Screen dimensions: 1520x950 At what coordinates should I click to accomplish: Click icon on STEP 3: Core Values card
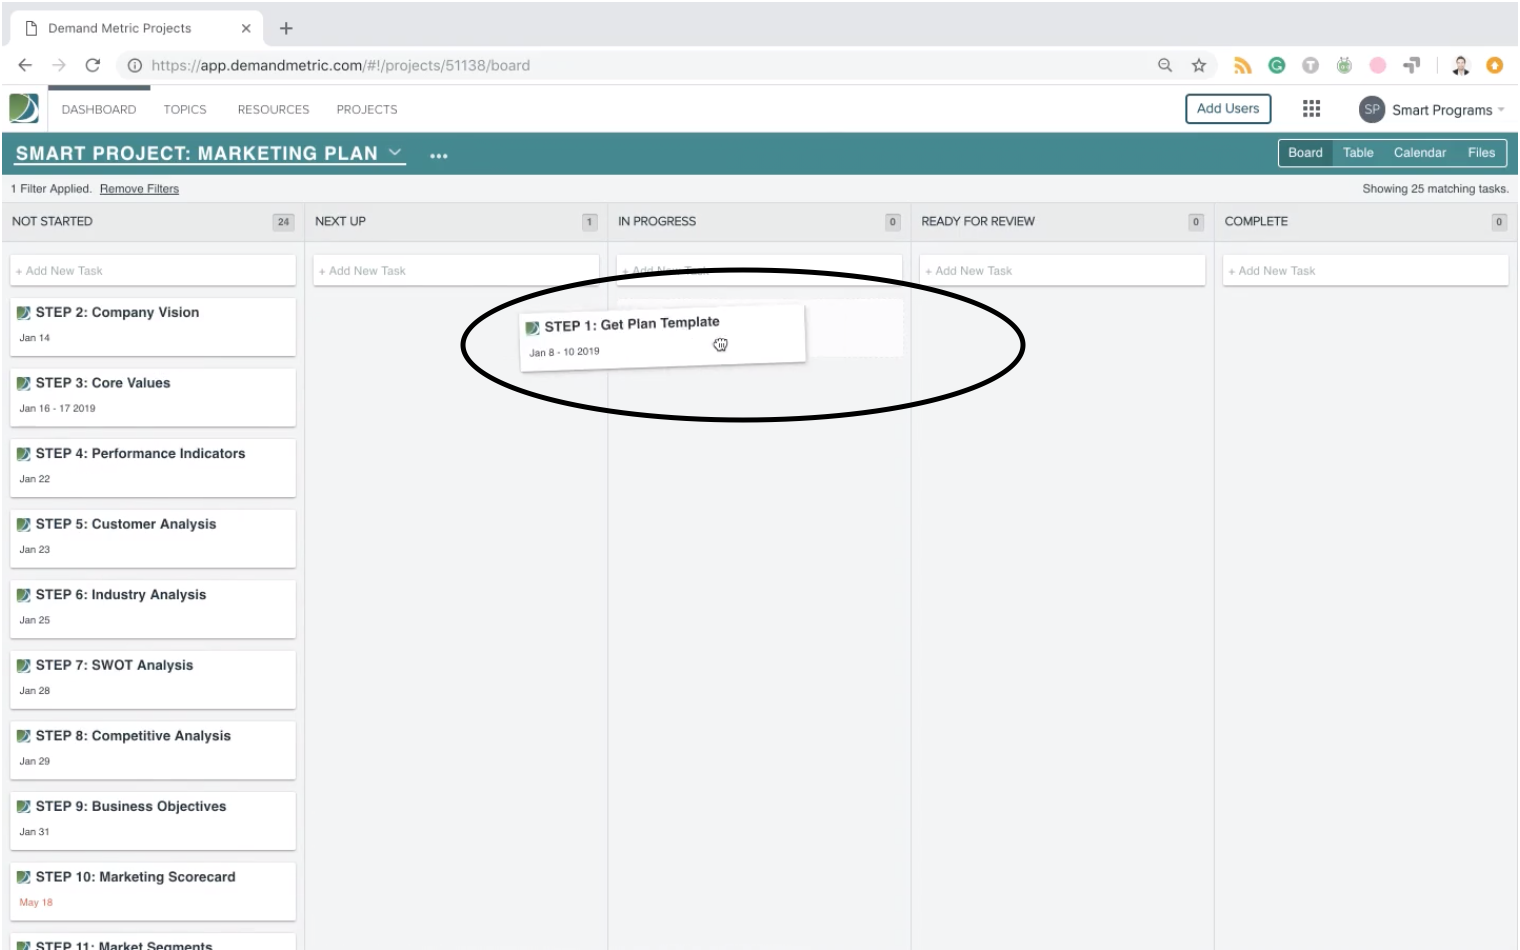pos(23,383)
